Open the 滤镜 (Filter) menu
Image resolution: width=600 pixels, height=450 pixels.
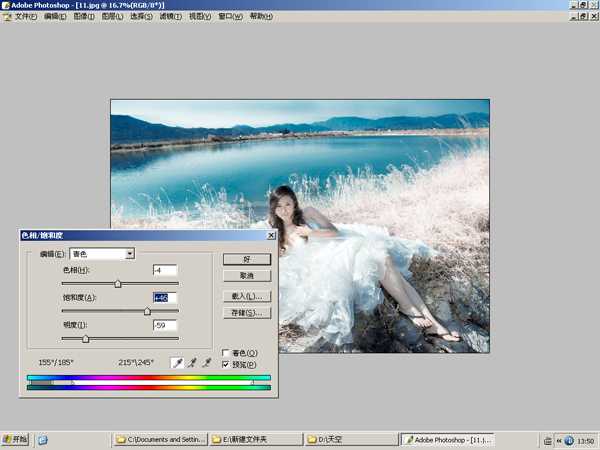point(170,17)
